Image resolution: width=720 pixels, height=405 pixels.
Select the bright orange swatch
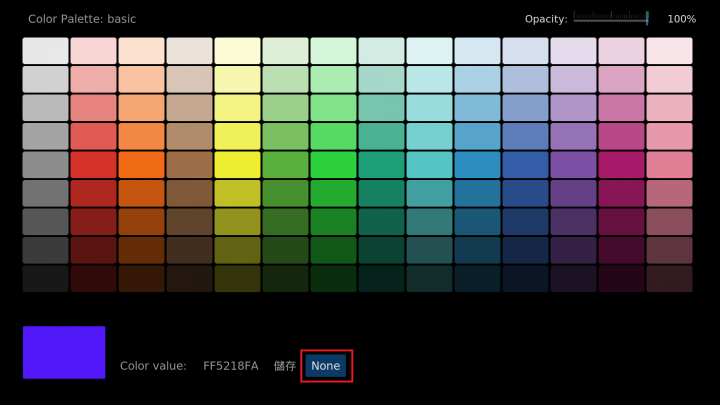pyautogui.click(x=141, y=164)
